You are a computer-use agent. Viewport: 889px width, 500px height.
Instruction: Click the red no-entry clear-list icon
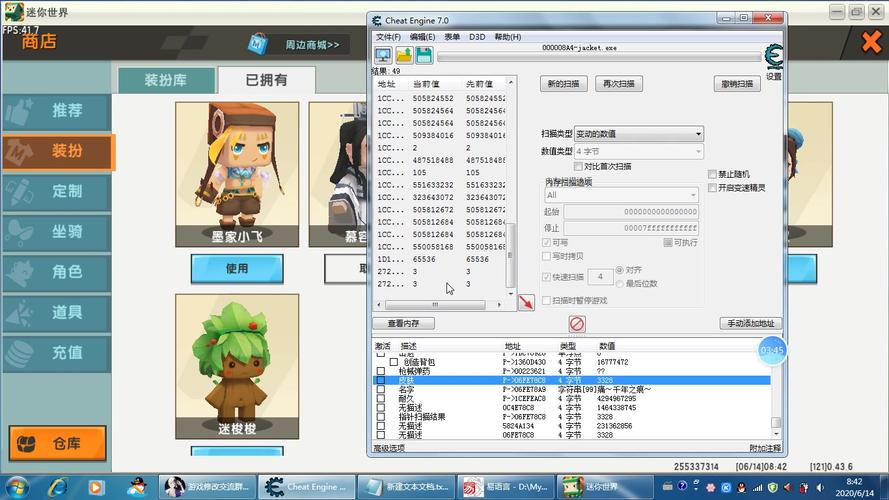tap(577, 324)
